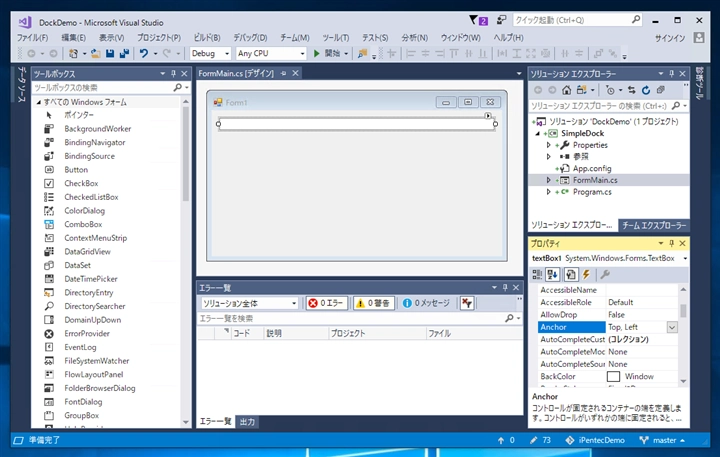
Task: Open the File menu
Action: pyautogui.click(x=33, y=38)
